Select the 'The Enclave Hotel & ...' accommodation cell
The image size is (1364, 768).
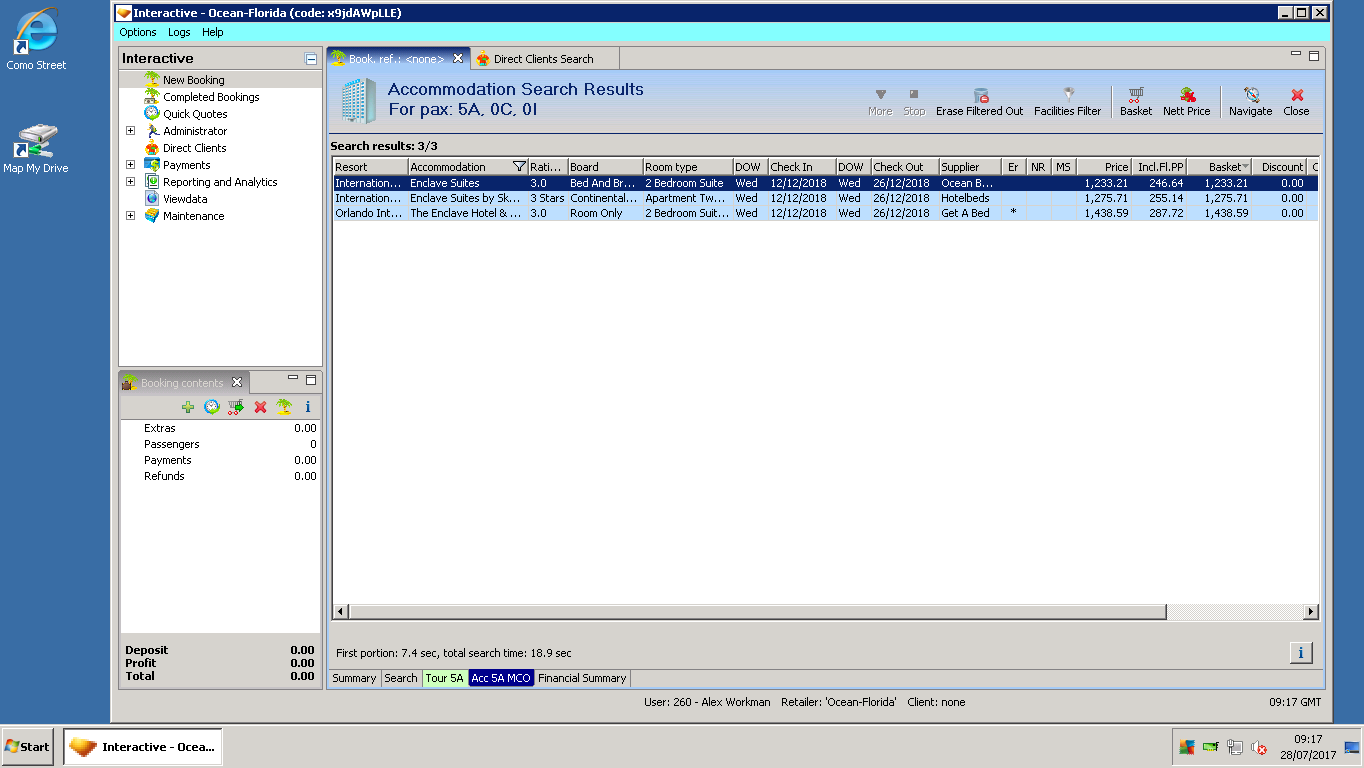tap(467, 213)
